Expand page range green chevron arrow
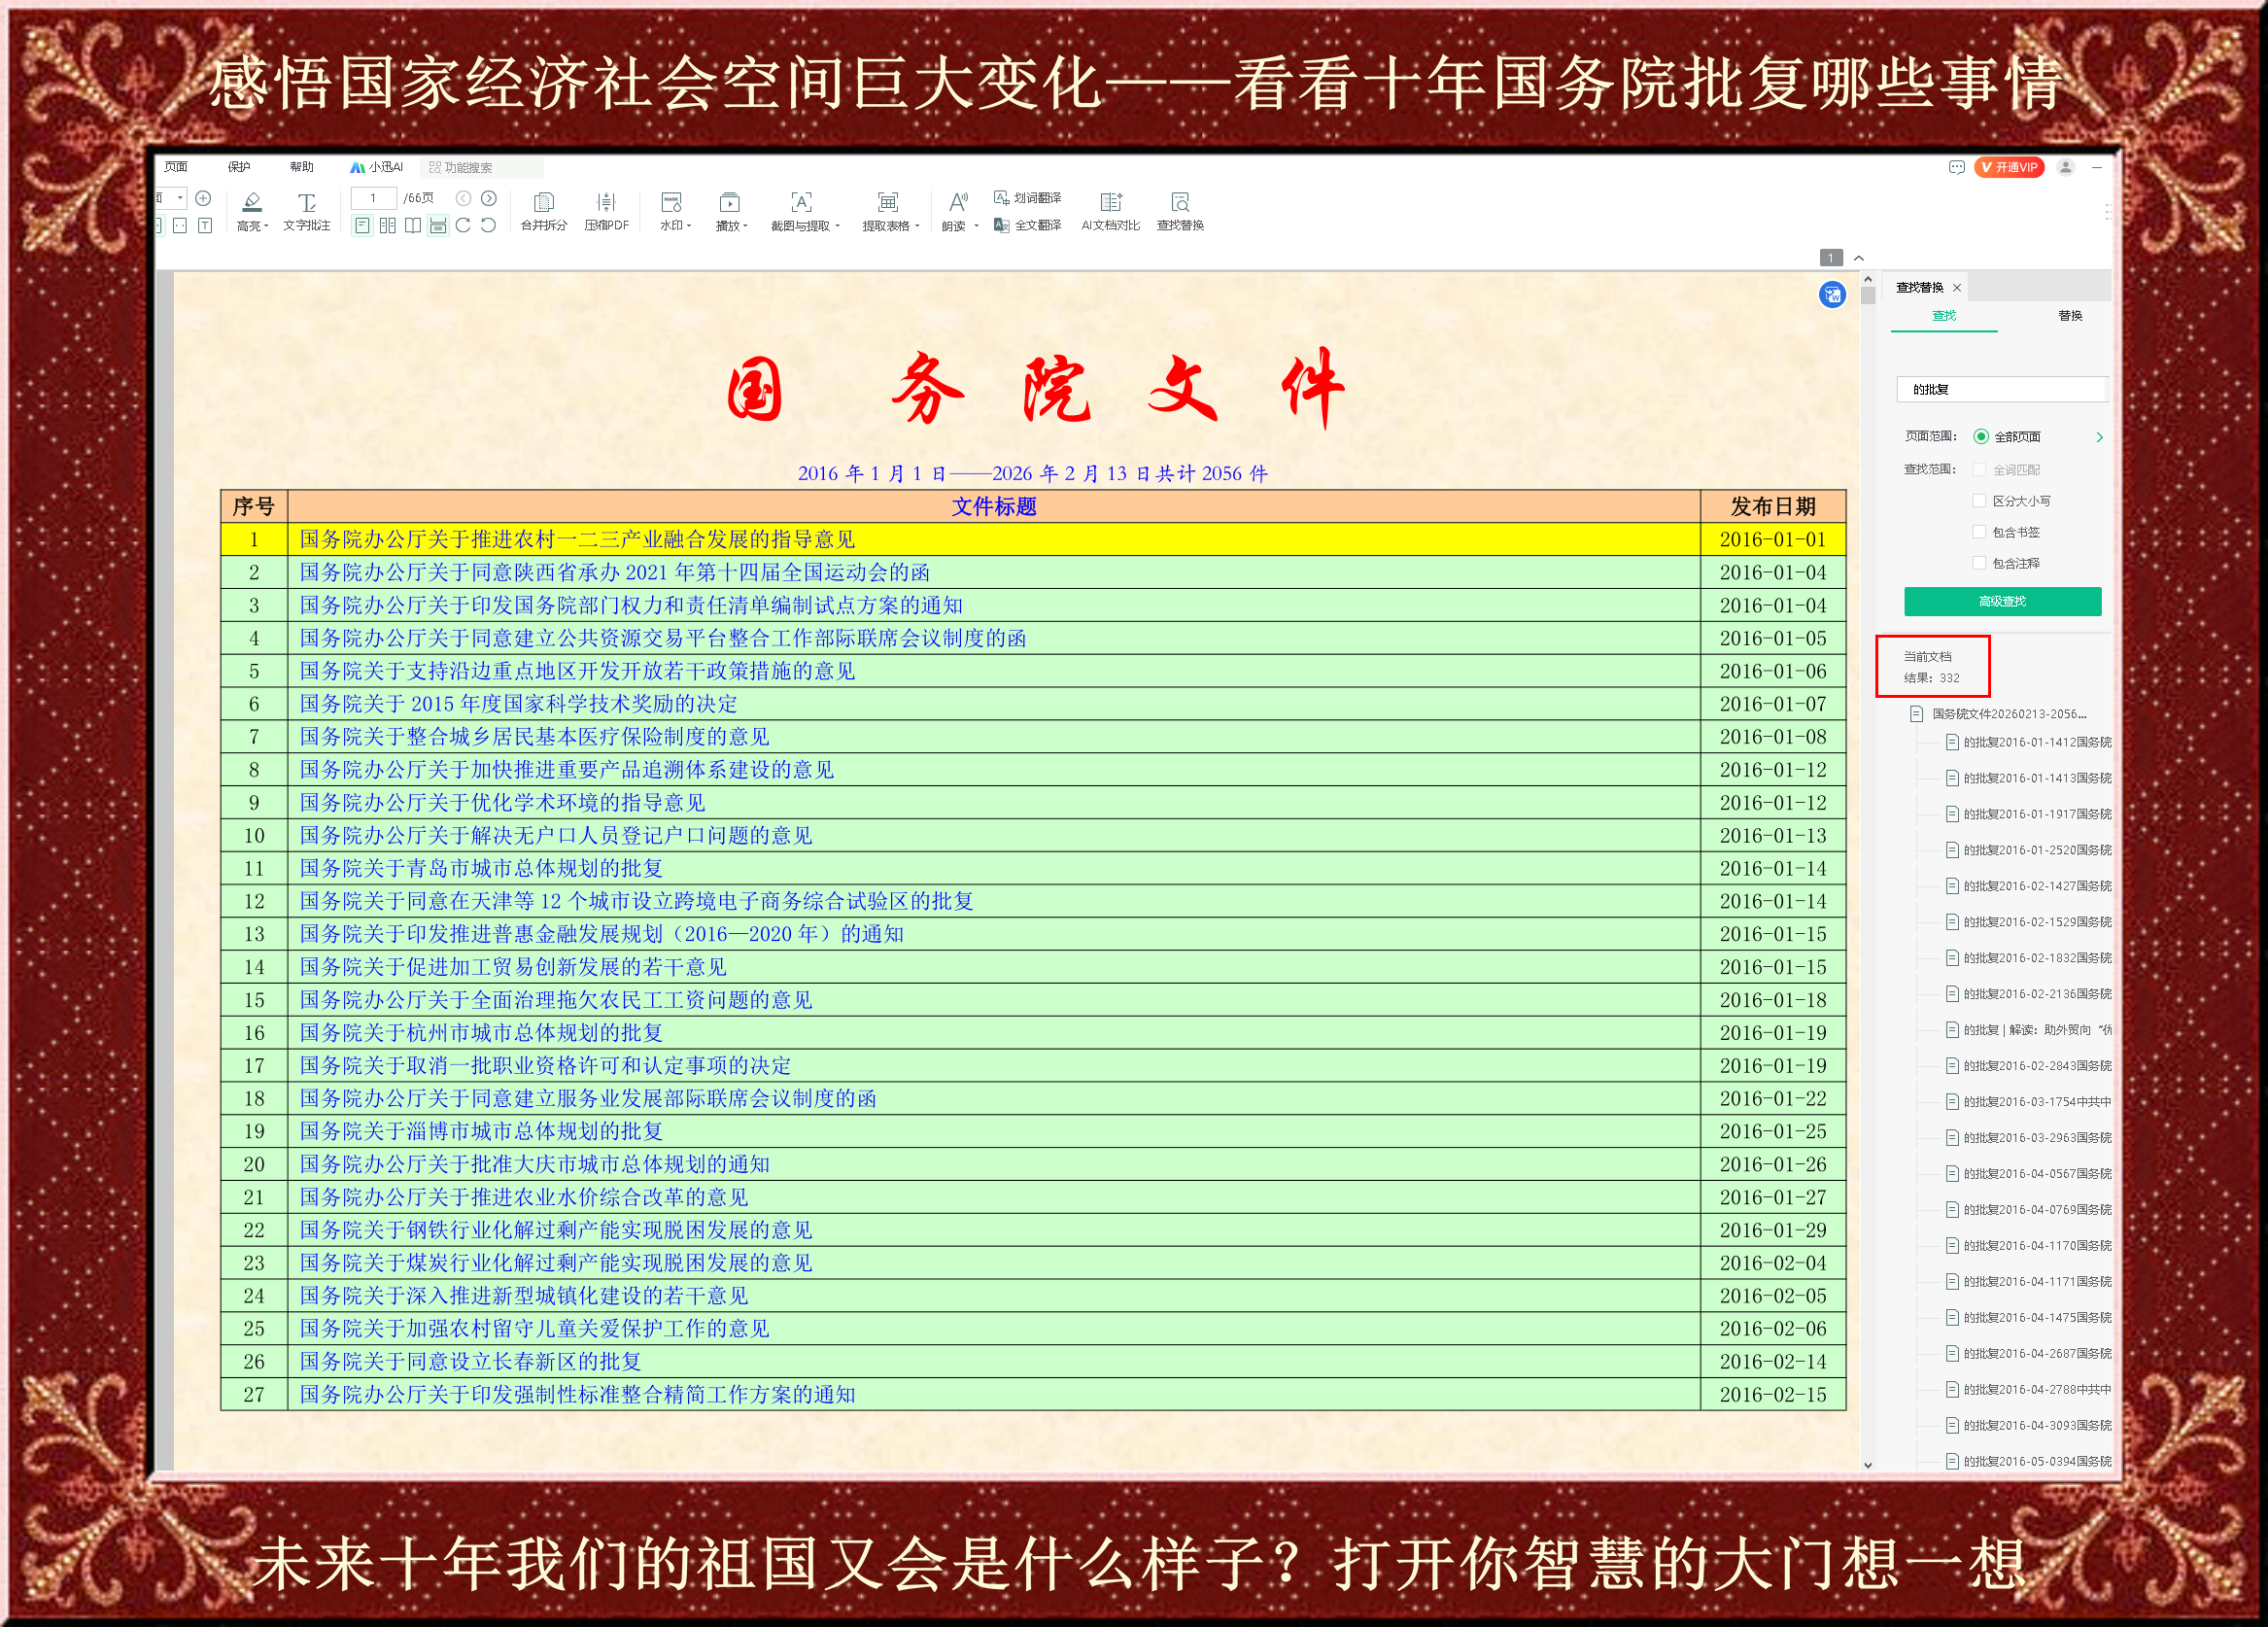 coord(2099,437)
